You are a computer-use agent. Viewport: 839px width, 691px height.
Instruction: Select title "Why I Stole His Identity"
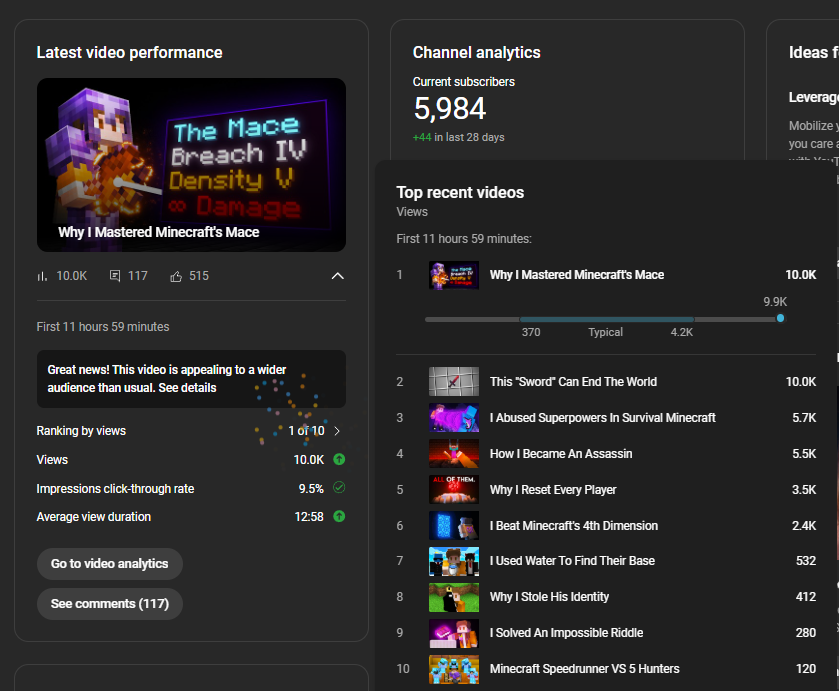point(550,597)
